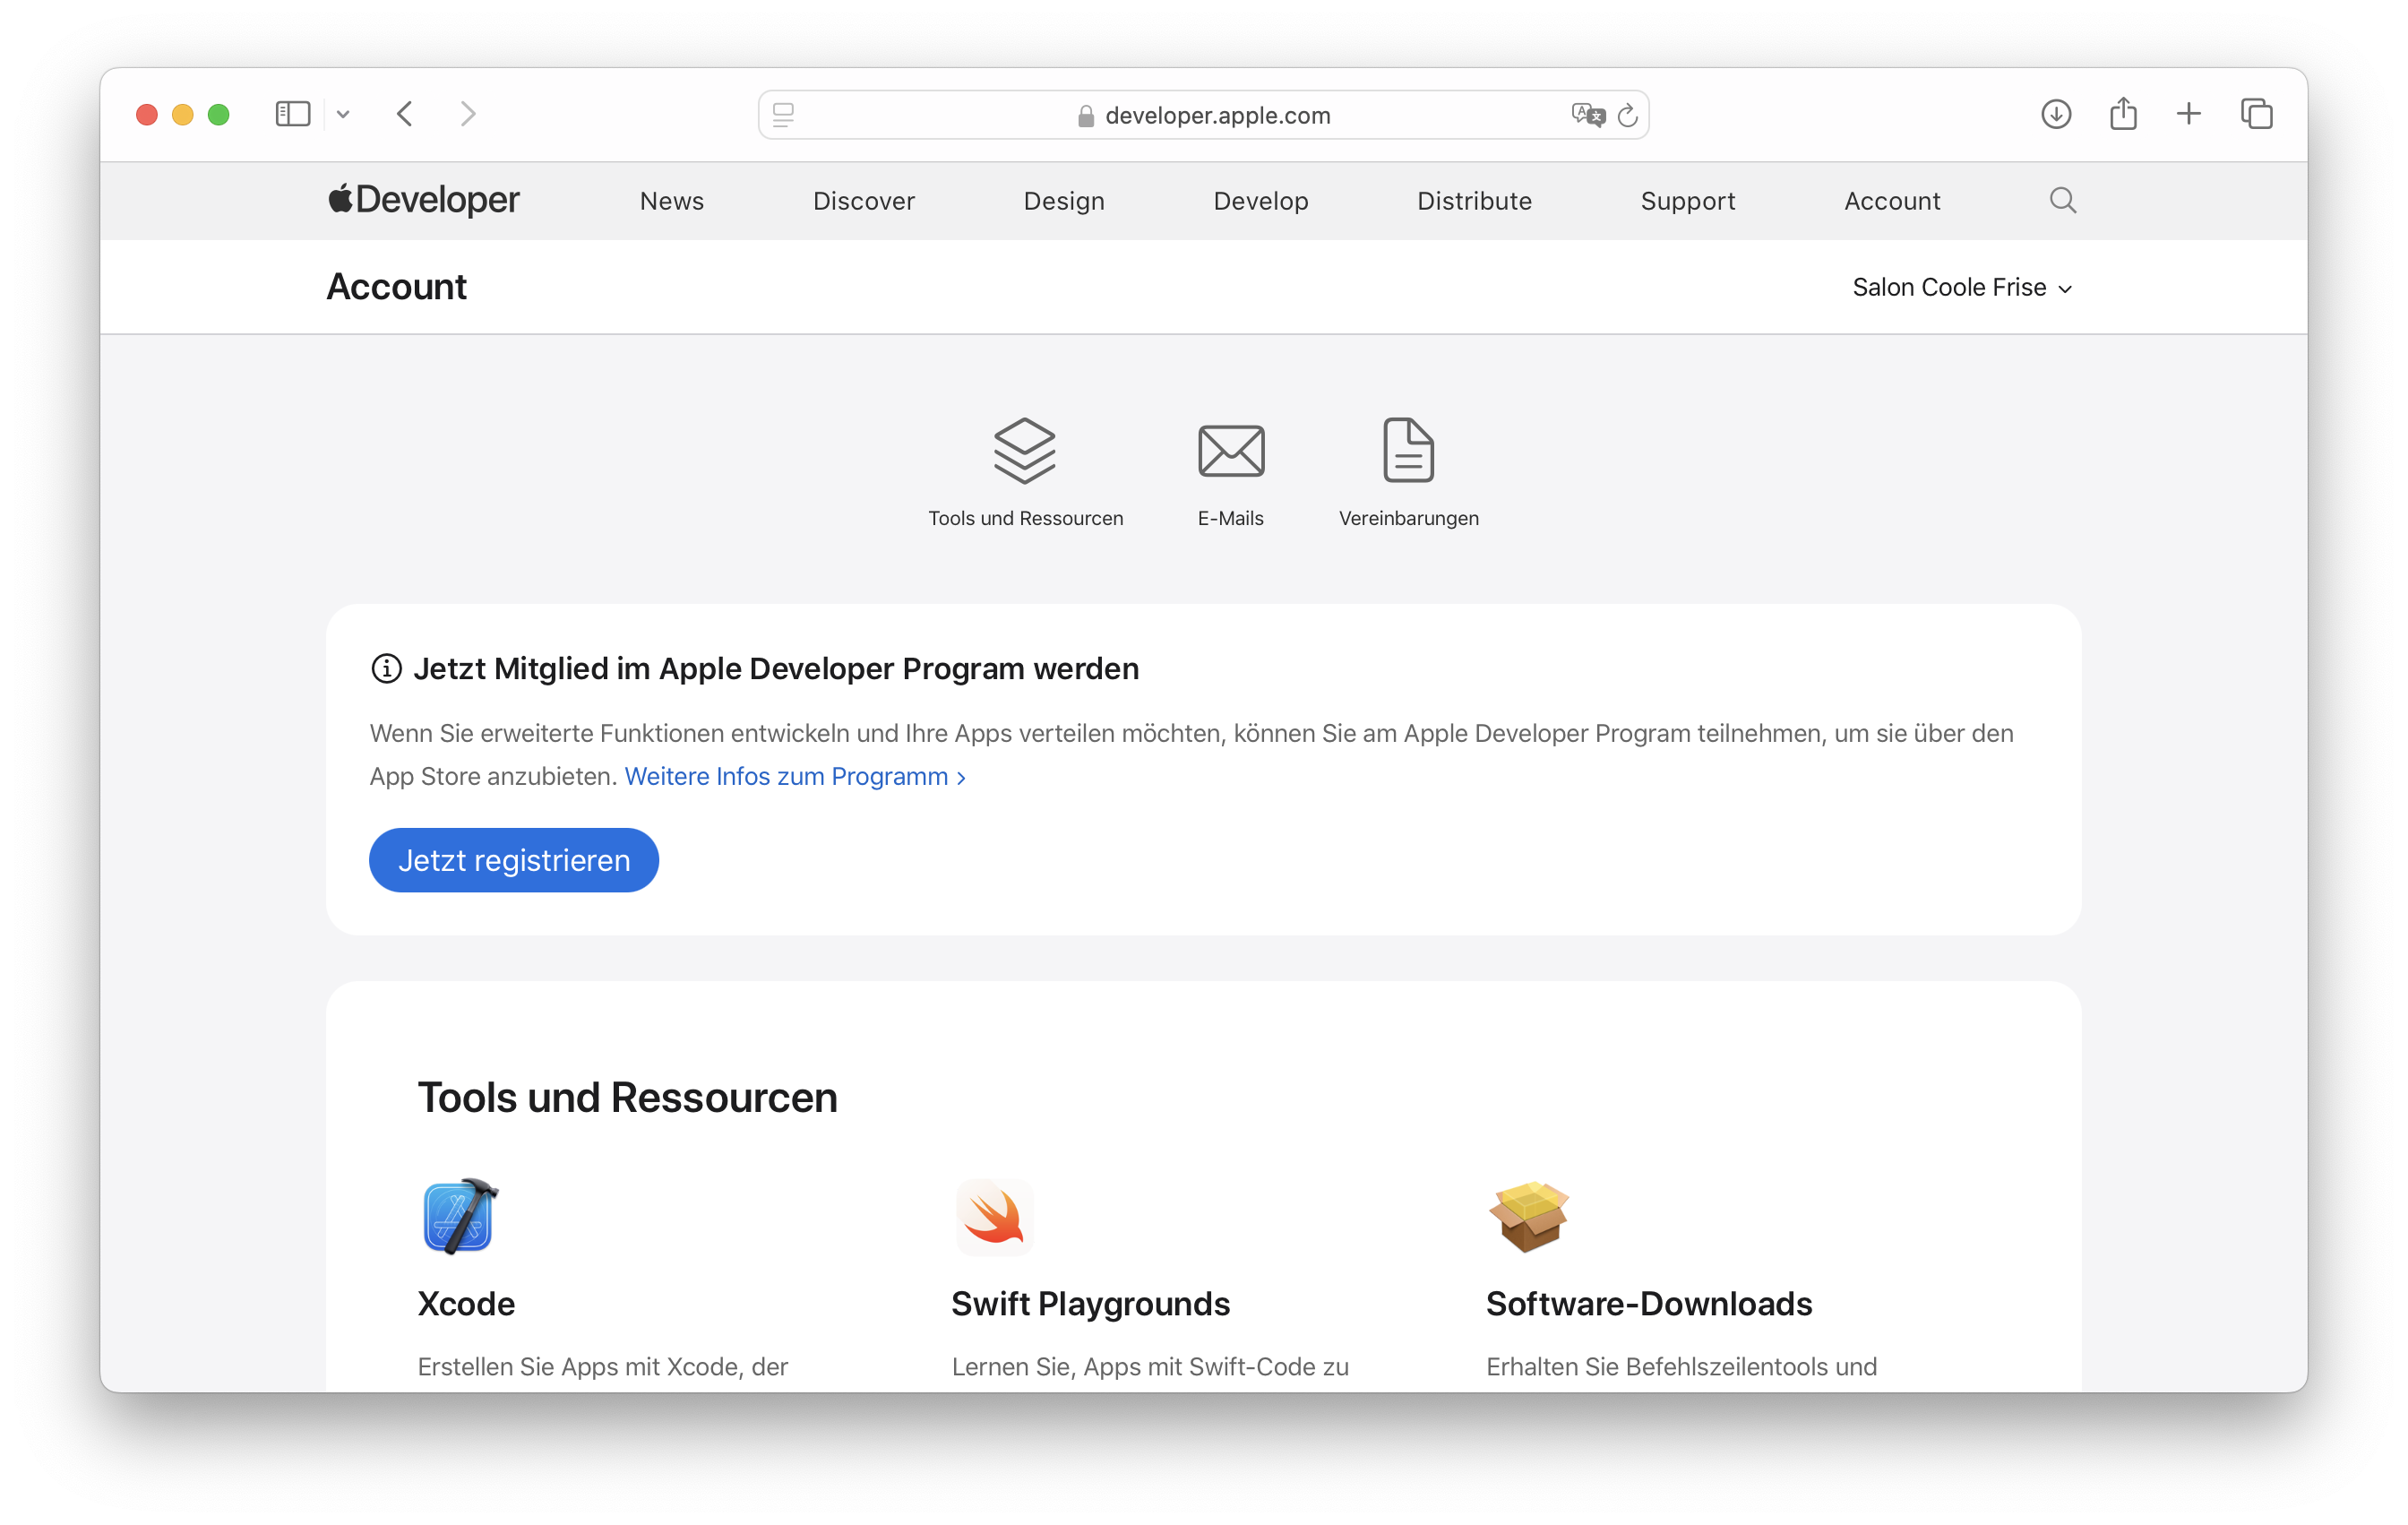Click the Swift Playgrounds icon

(x=994, y=1217)
